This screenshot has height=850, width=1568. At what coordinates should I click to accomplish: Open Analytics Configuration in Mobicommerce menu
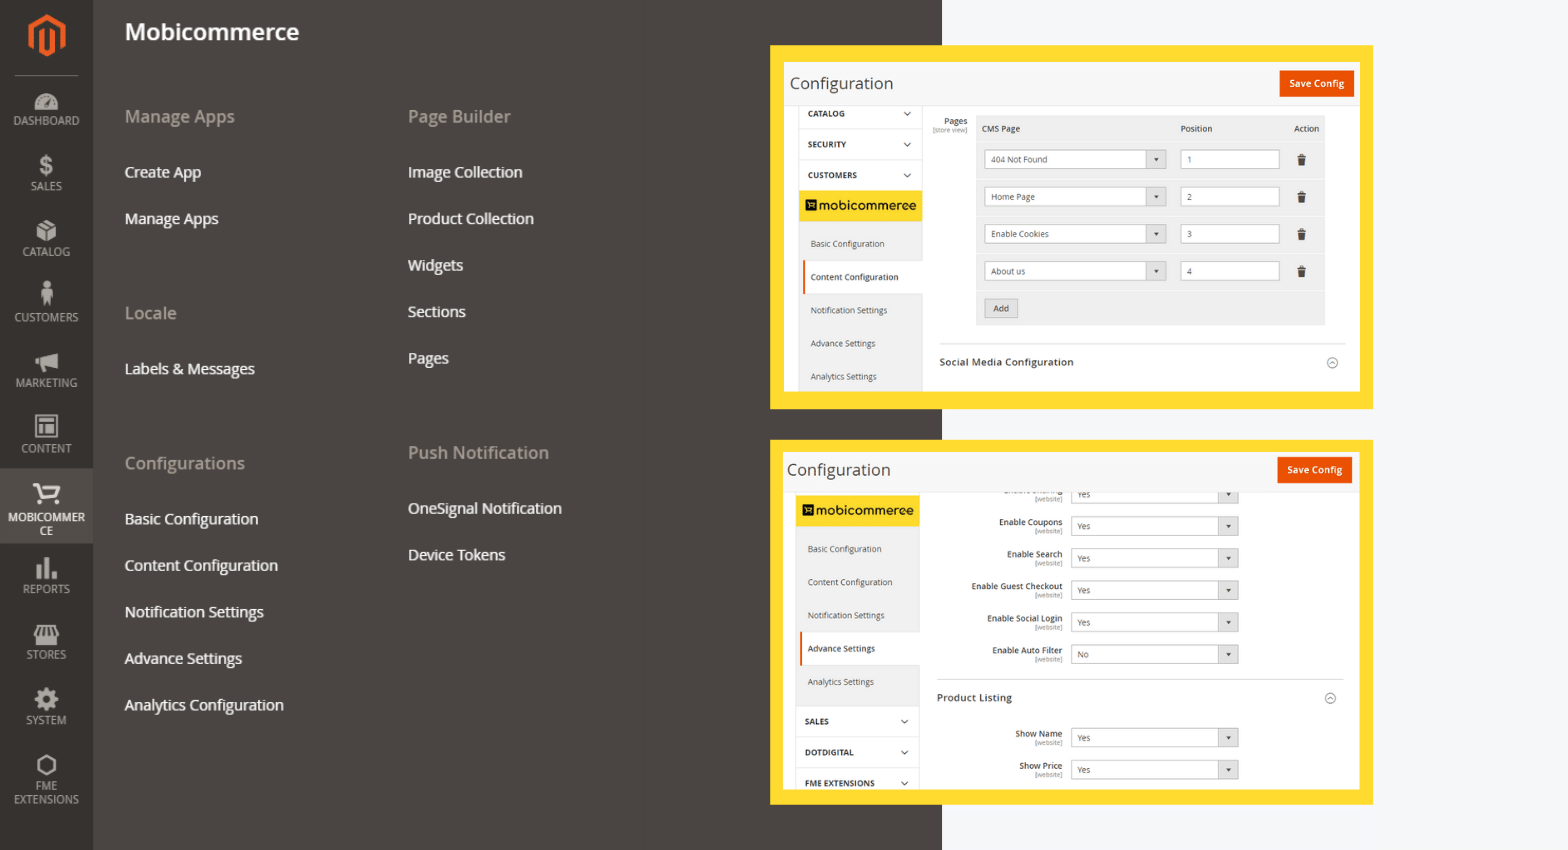204,705
